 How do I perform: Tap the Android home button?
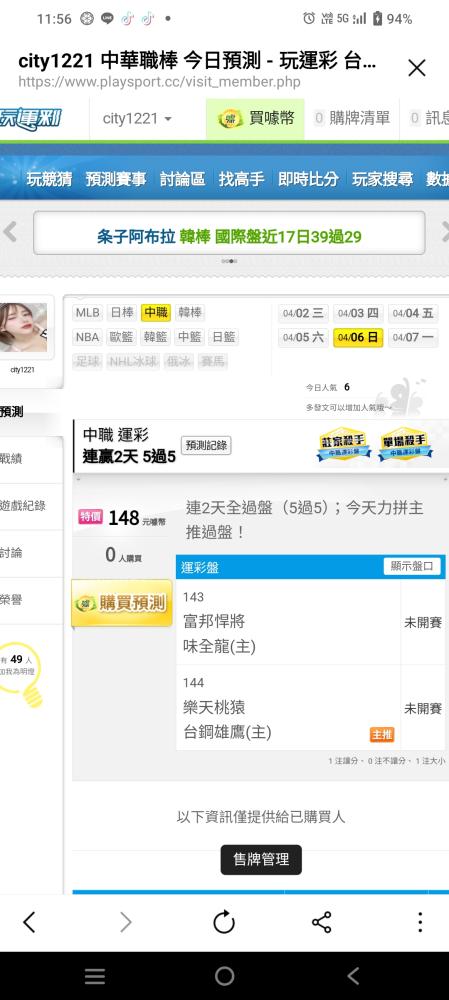224,976
